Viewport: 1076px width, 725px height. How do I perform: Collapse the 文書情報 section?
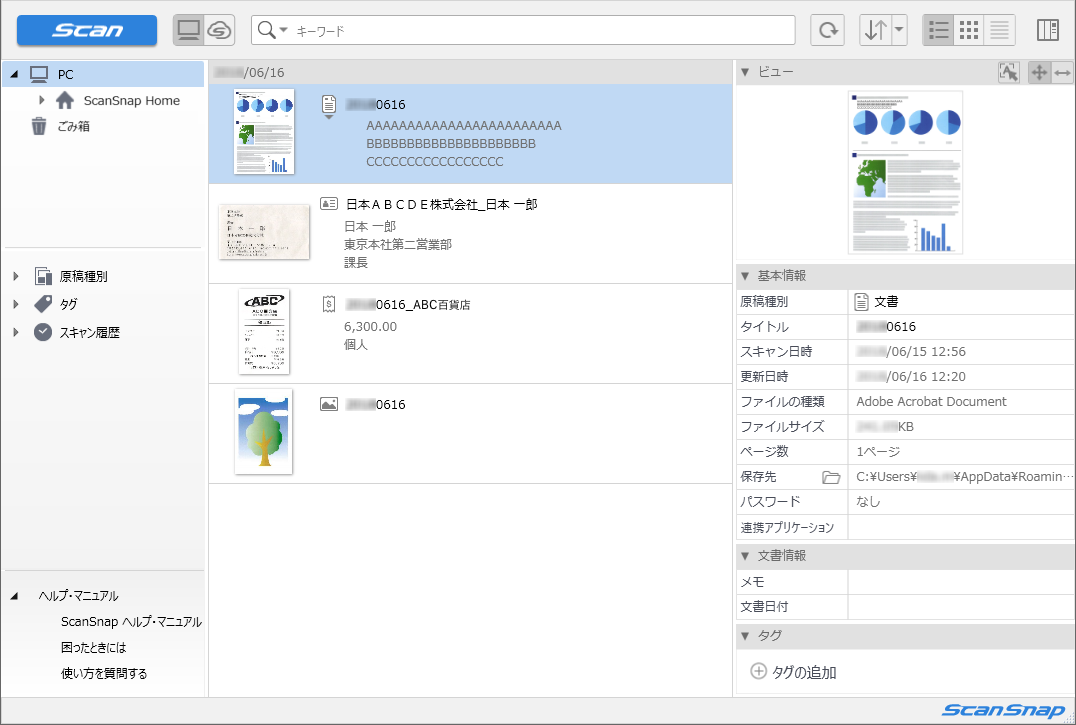point(745,556)
